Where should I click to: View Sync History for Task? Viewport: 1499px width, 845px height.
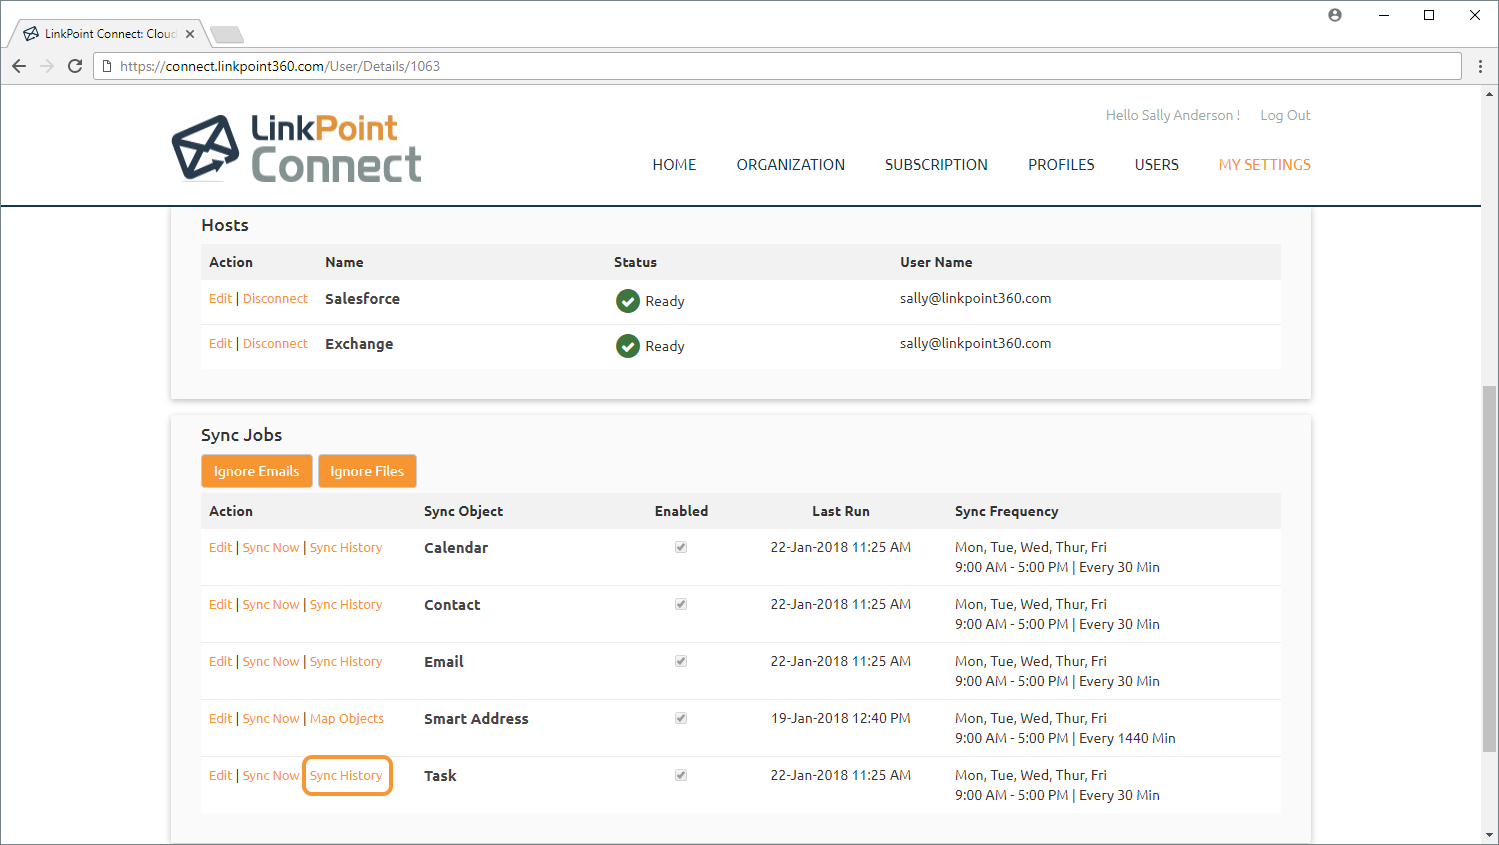click(346, 776)
